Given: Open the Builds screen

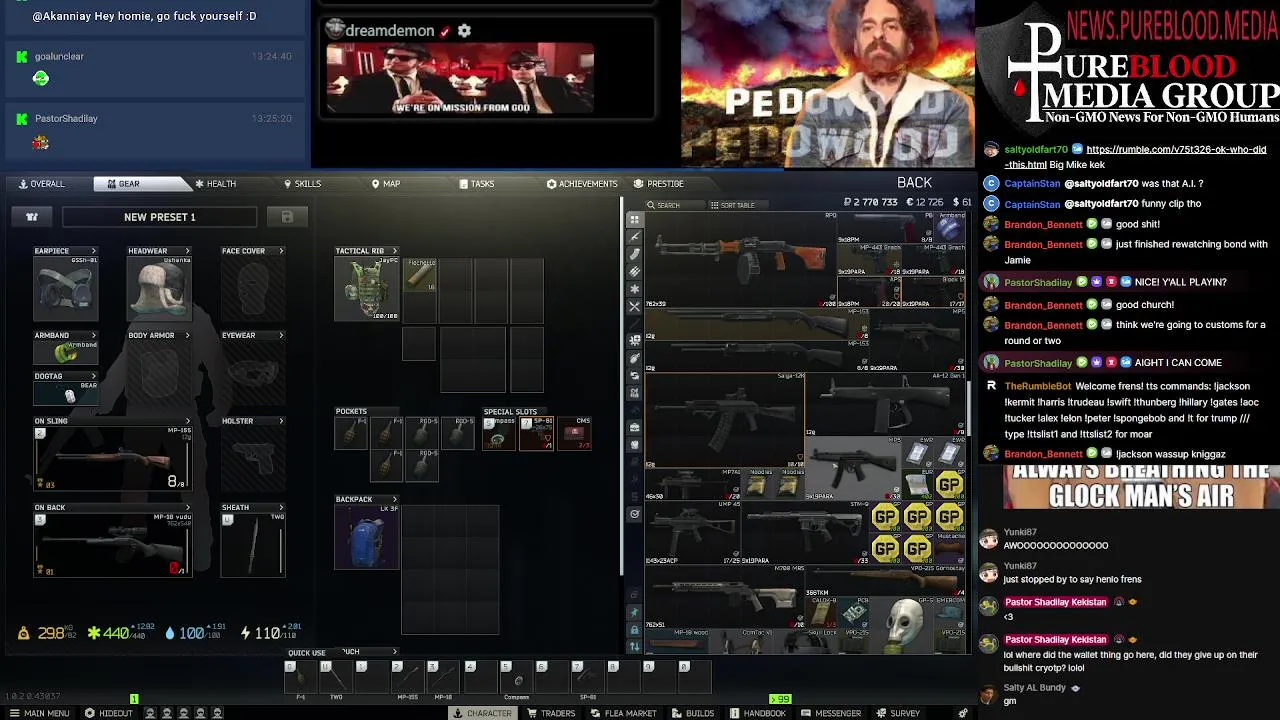Looking at the screenshot, I should click(x=693, y=713).
